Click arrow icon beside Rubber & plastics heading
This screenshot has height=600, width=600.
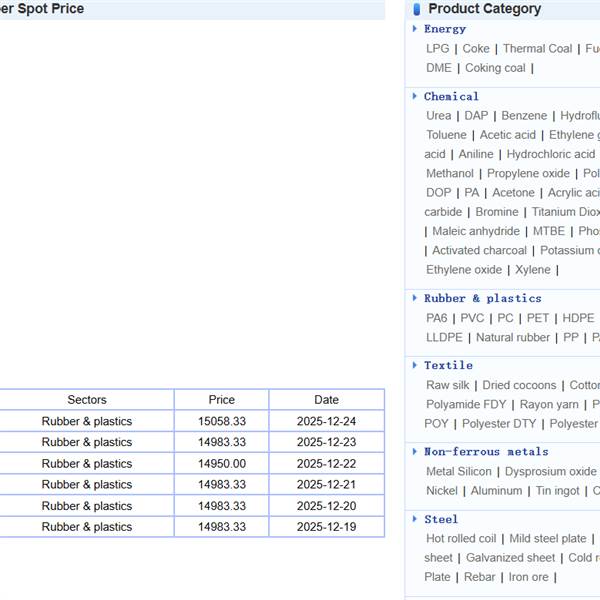coord(415,298)
